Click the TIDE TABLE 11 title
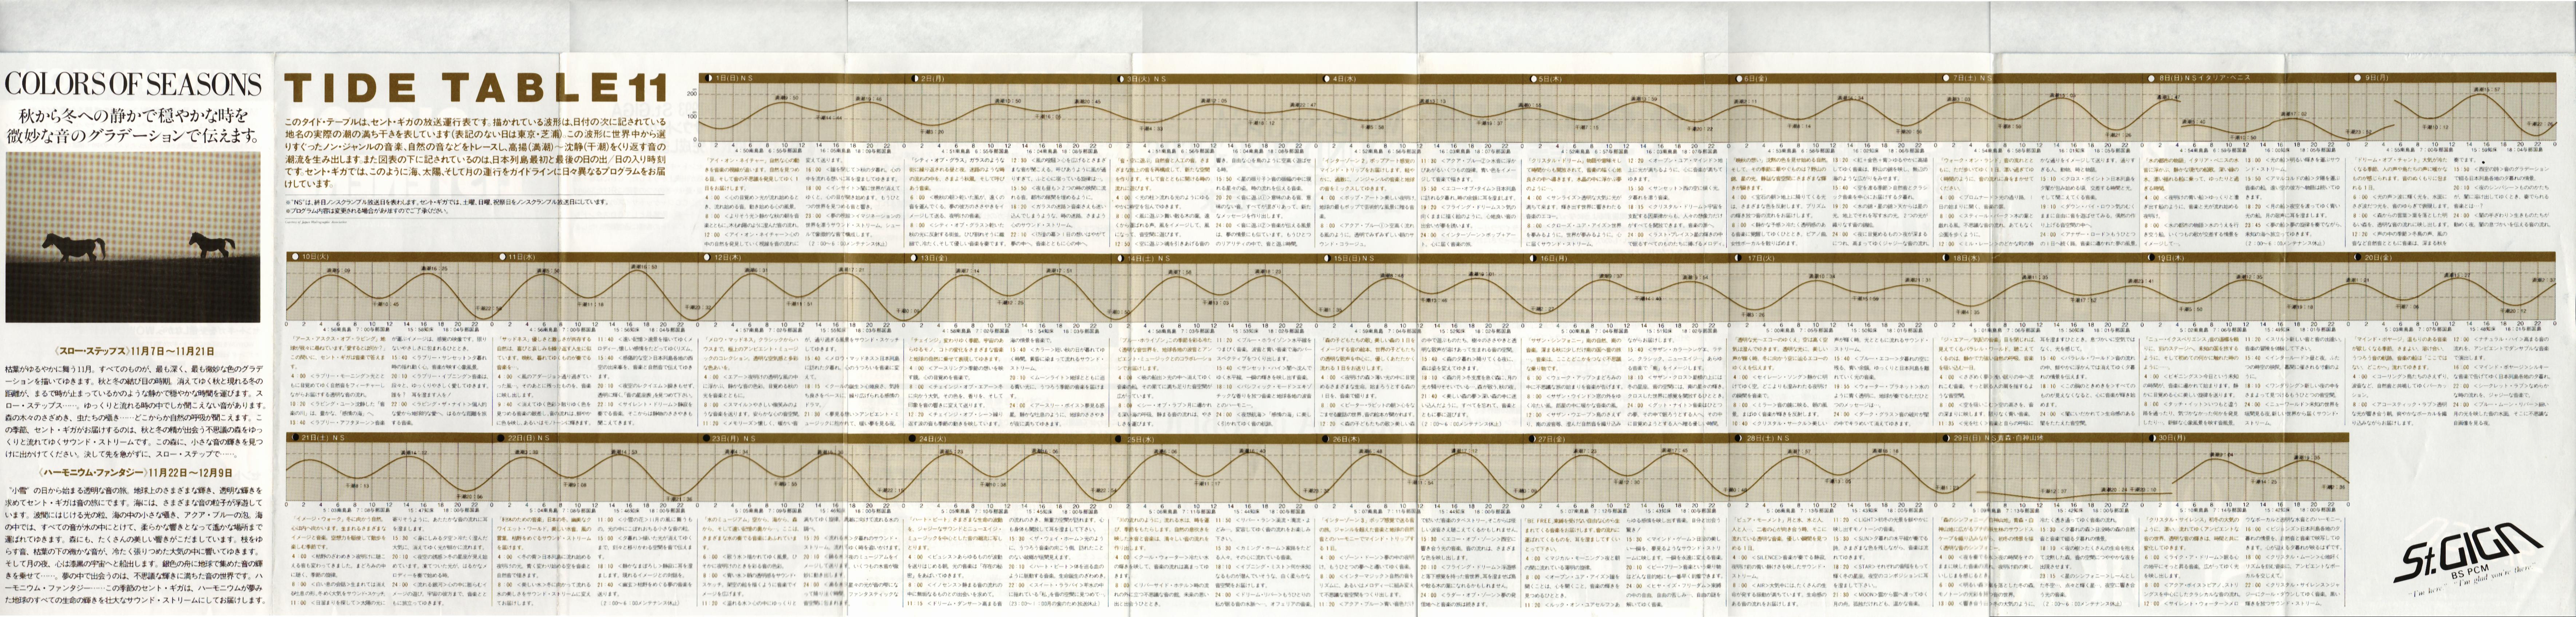Image resolution: width=2576 pixels, height=617 pixels. coord(475,89)
